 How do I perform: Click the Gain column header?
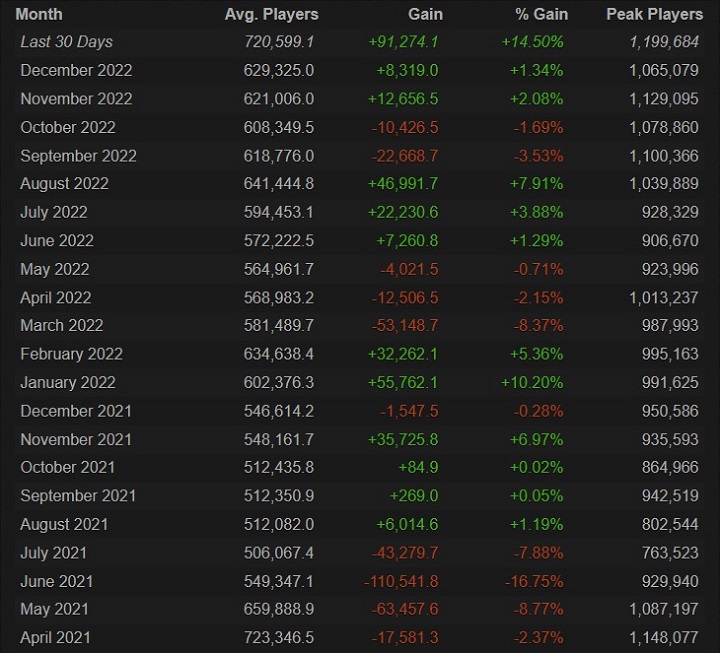click(423, 15)
